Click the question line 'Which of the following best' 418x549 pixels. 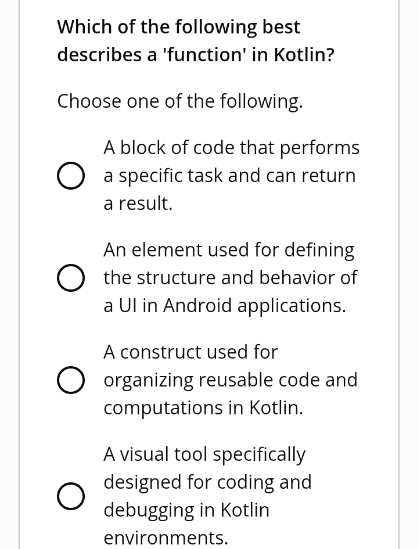179,27
